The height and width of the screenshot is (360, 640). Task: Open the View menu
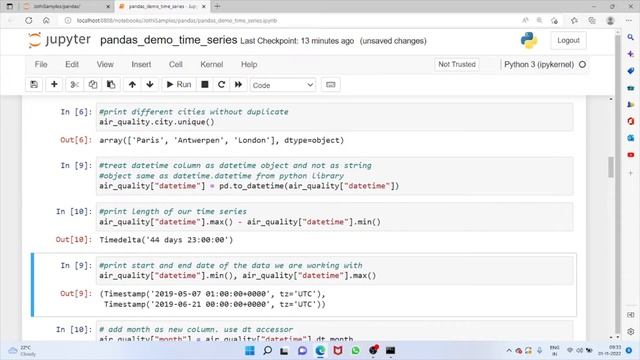coord(105,64)
